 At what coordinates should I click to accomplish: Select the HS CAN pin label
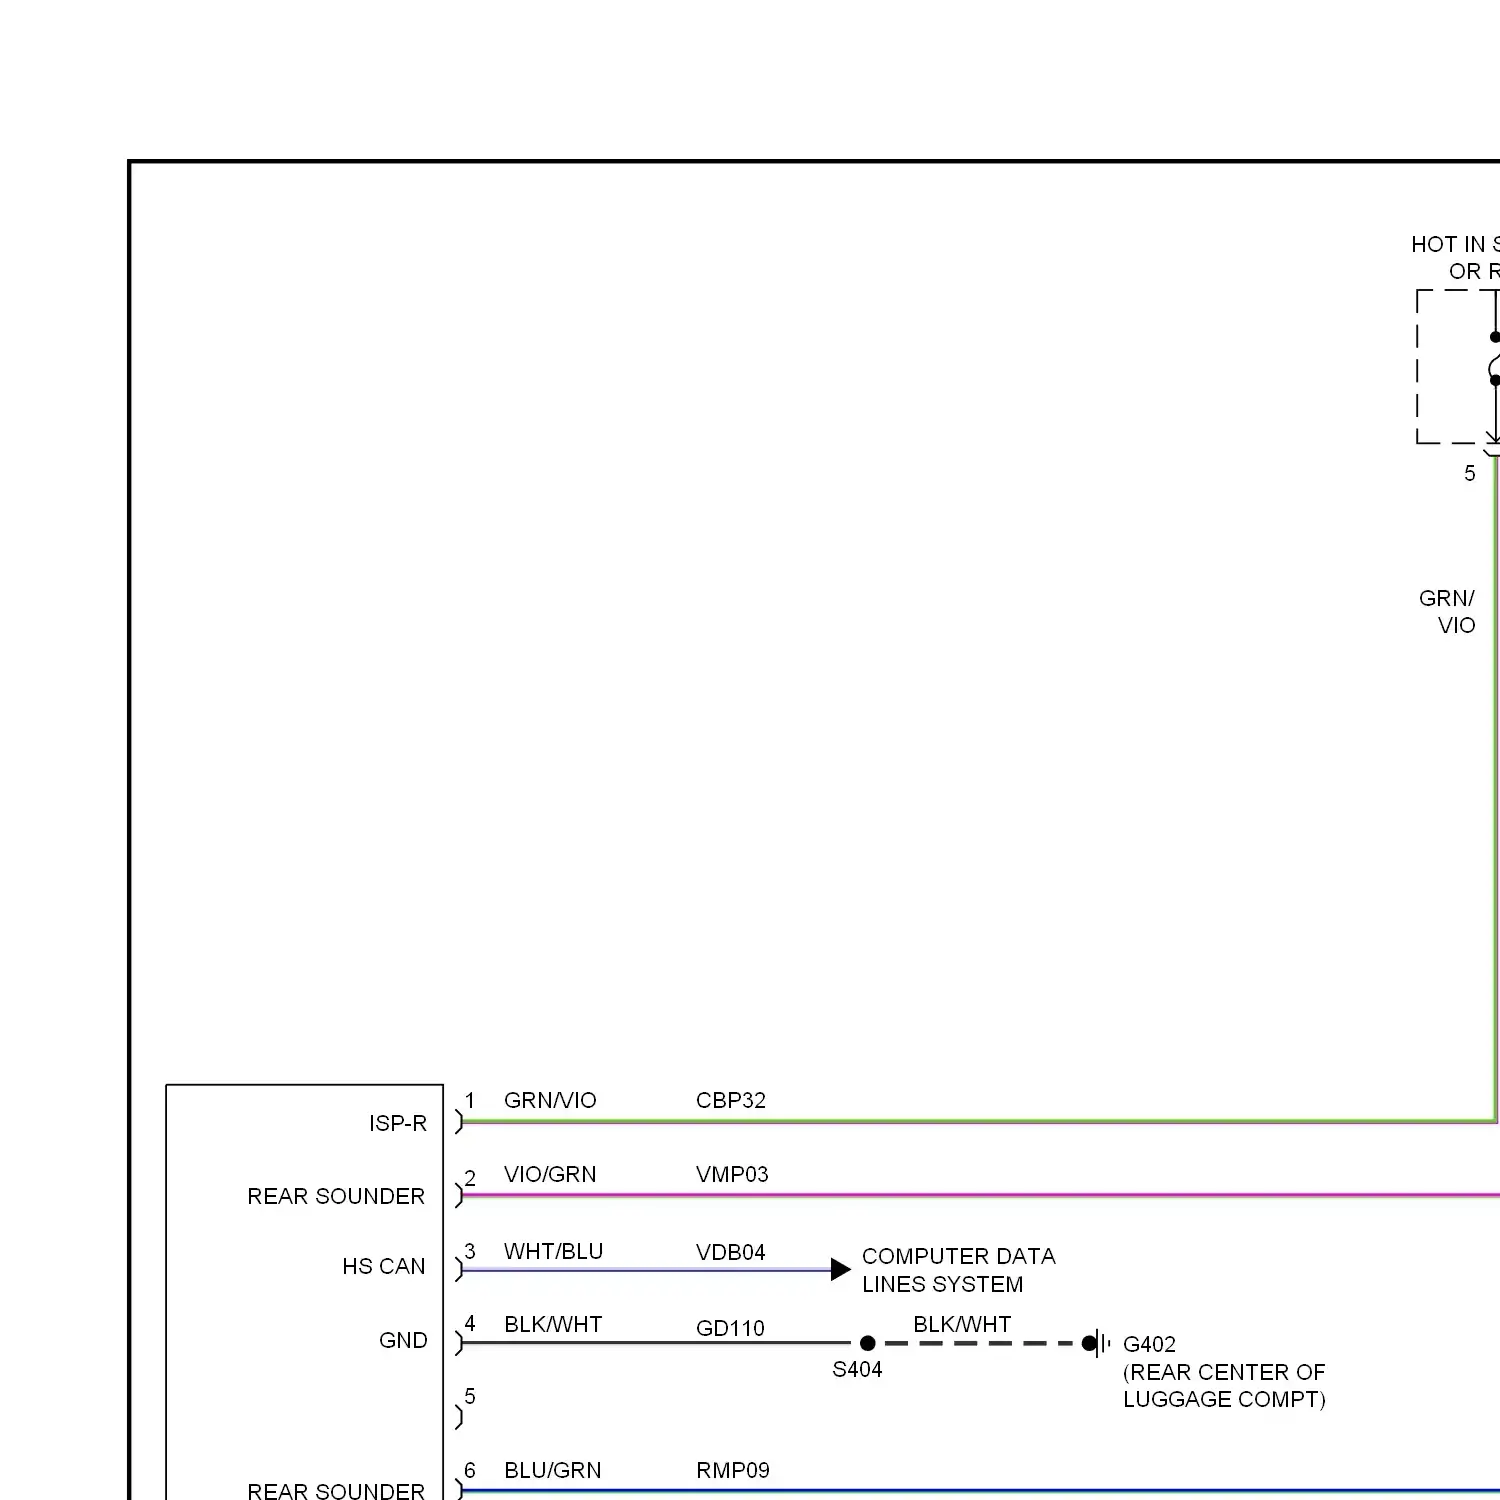tap(383, 1266)
